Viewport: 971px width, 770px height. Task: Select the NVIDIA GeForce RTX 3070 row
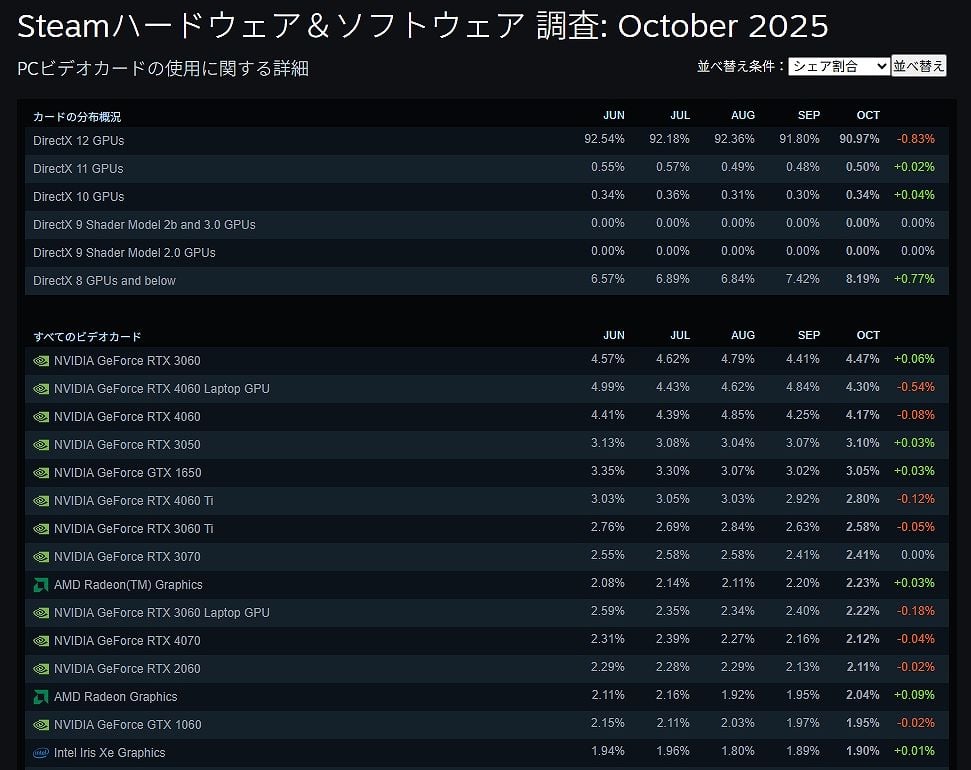pos(127,557)
